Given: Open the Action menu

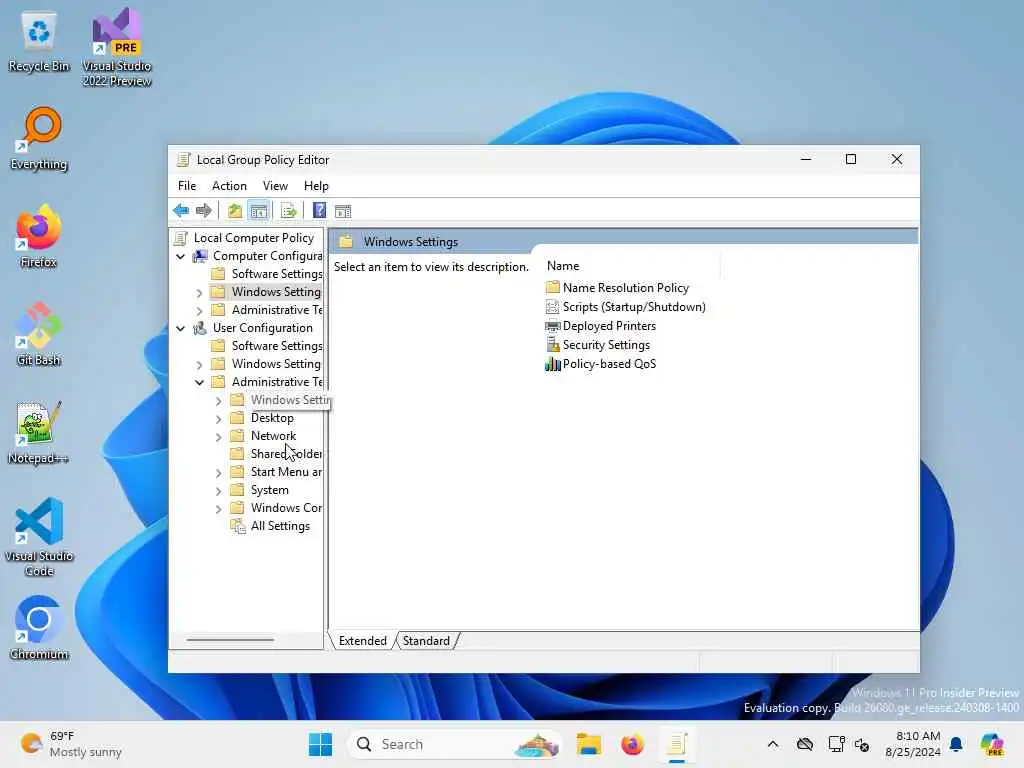Looking at the screenshot, I should pyautogui.click(x=229, y=185).
